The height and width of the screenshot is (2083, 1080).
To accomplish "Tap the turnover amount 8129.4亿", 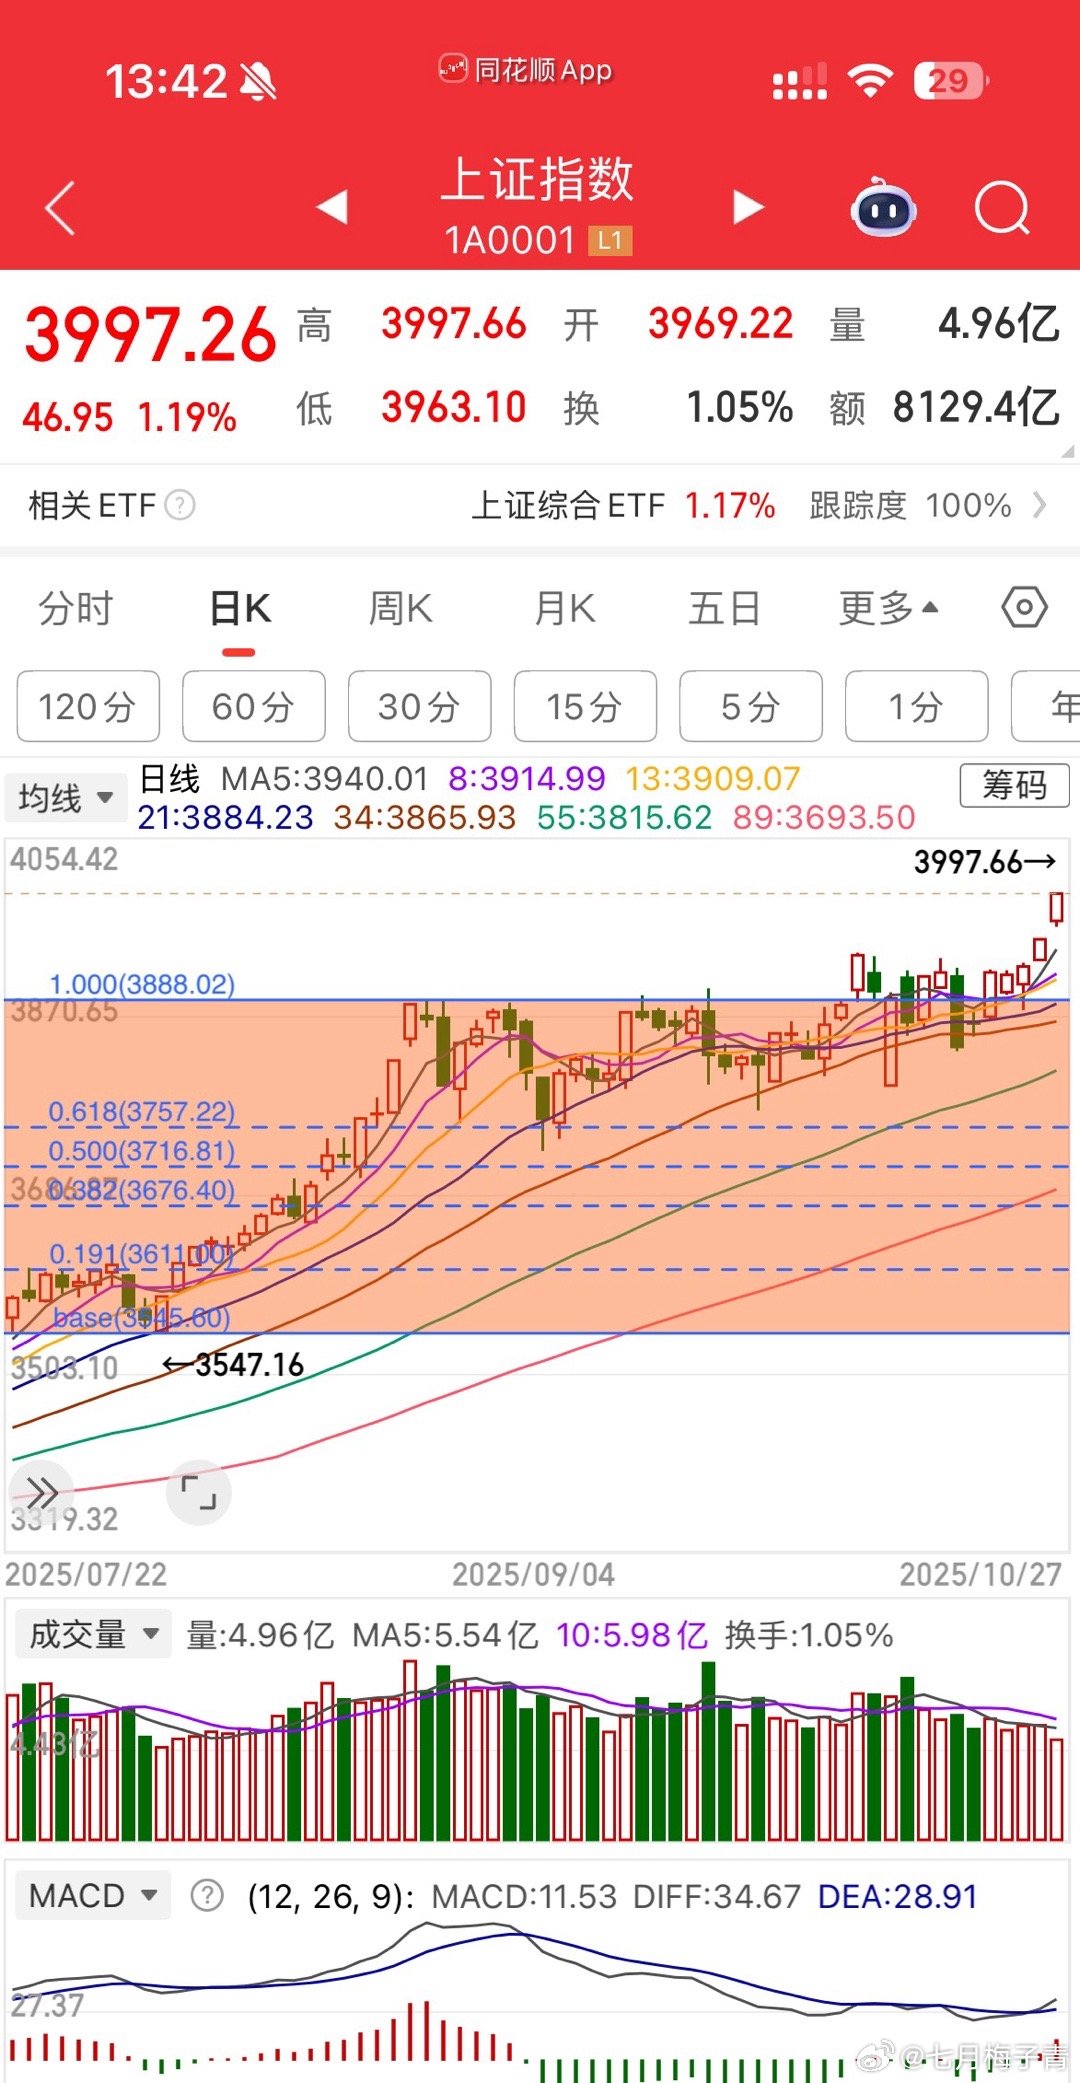I will coord(976,407).
